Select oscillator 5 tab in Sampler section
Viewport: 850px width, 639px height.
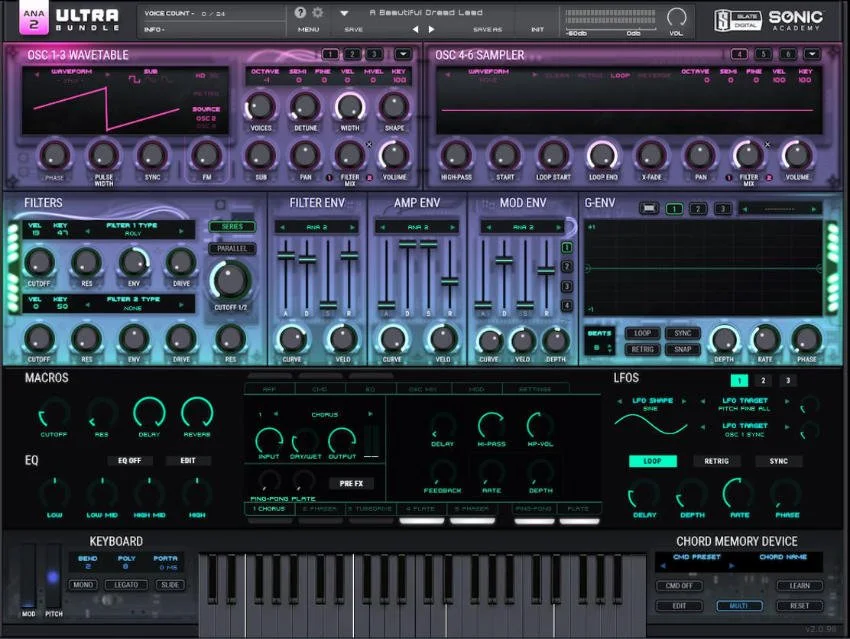click(x=763, y=54)
